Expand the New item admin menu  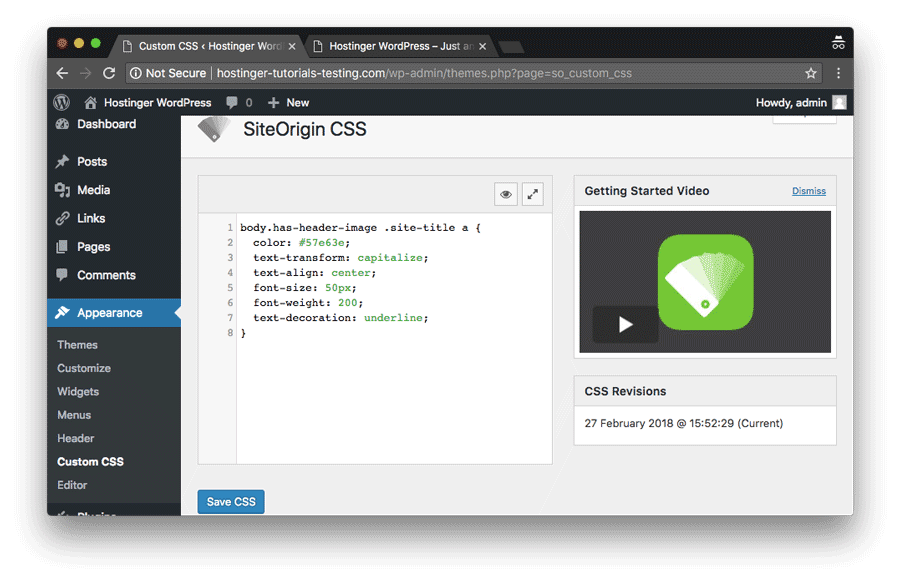(x=288, y=101)
